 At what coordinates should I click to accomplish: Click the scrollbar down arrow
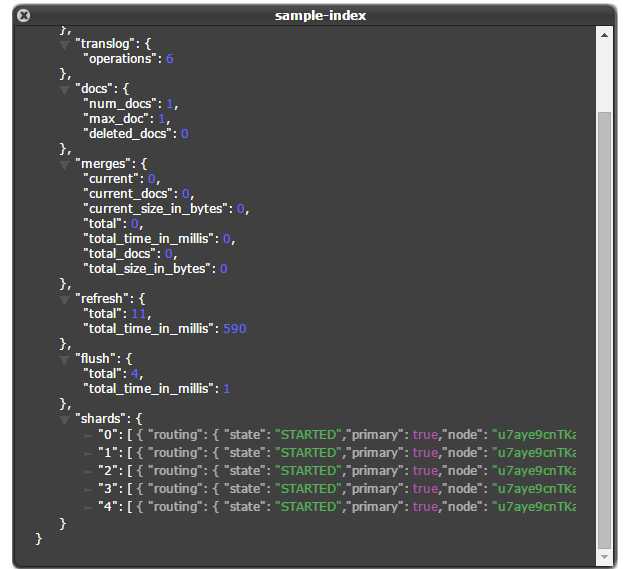point(603,554)
